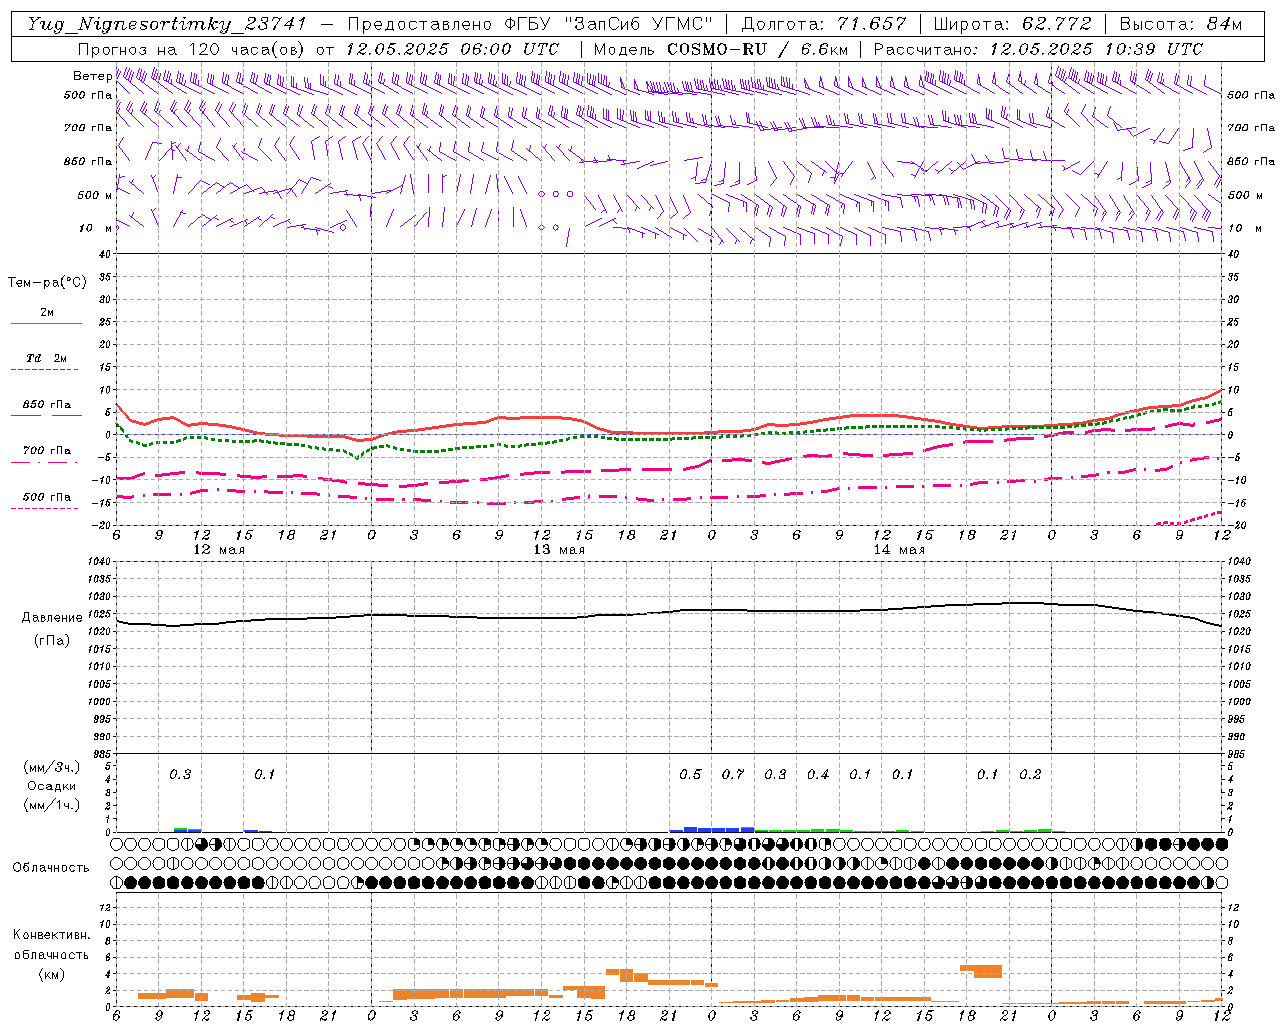Click the station name Yug_Nignesortimky_23741
The width and height of the screenshot is (1280, 1024).
[167, 24]
